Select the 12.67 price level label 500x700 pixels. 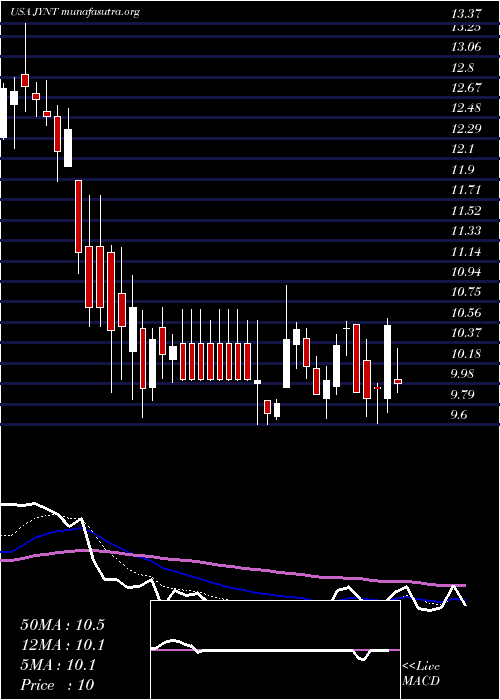(466, 88)
